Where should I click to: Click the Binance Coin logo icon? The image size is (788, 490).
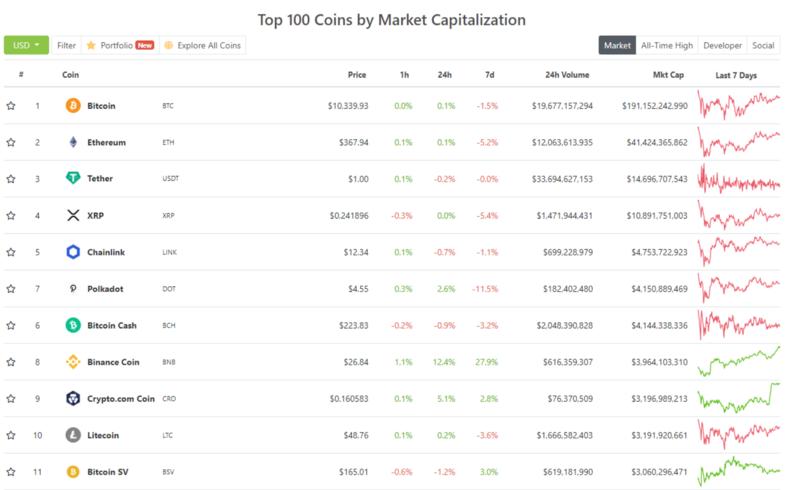73,362
